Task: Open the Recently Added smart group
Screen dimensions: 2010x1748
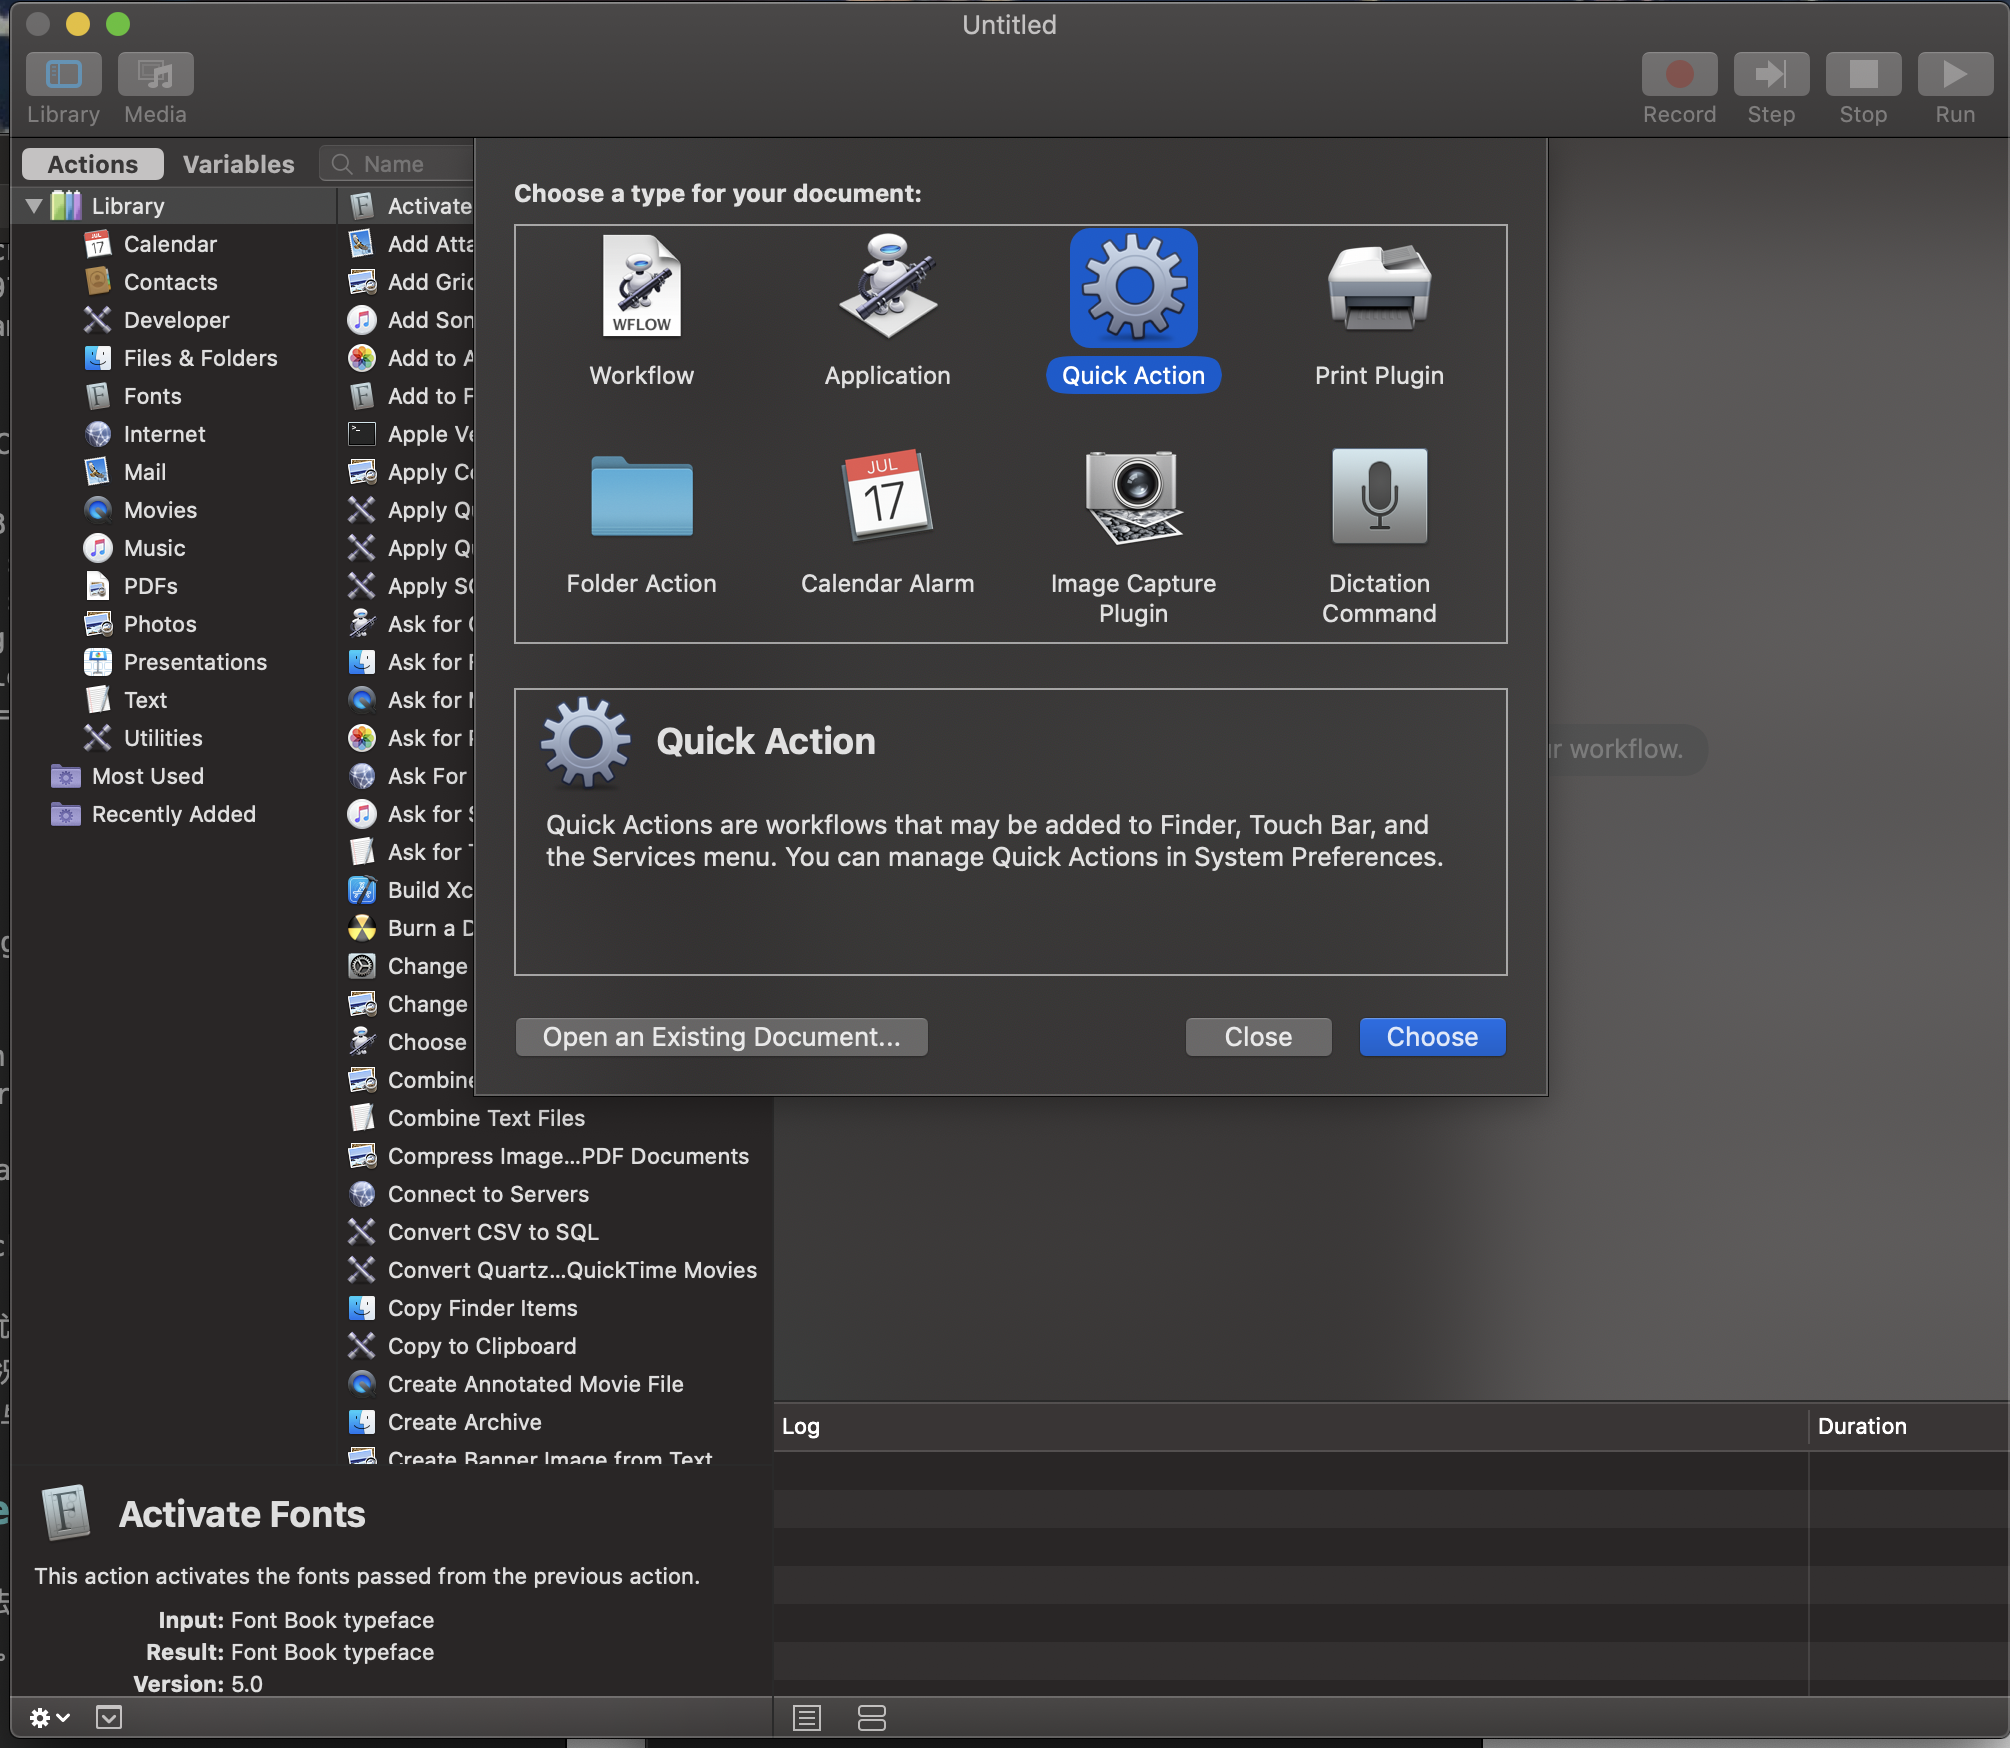Action: 173,814
